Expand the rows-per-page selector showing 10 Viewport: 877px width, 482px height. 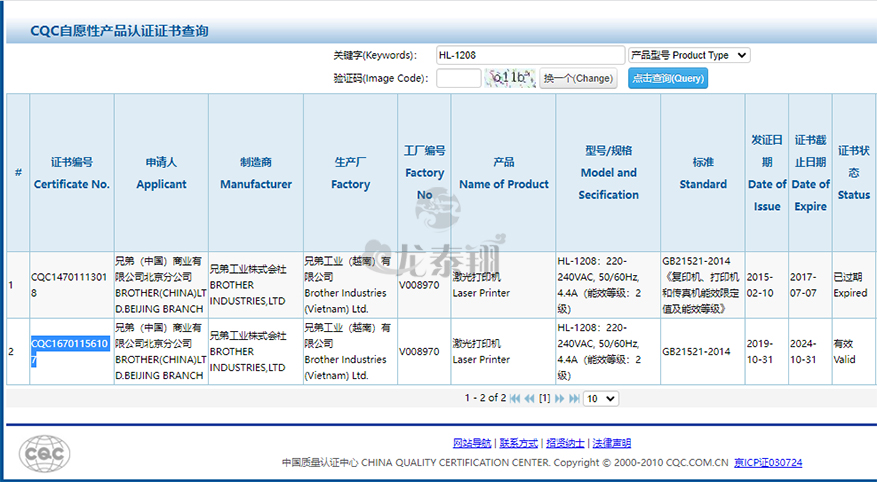point(600,398)
